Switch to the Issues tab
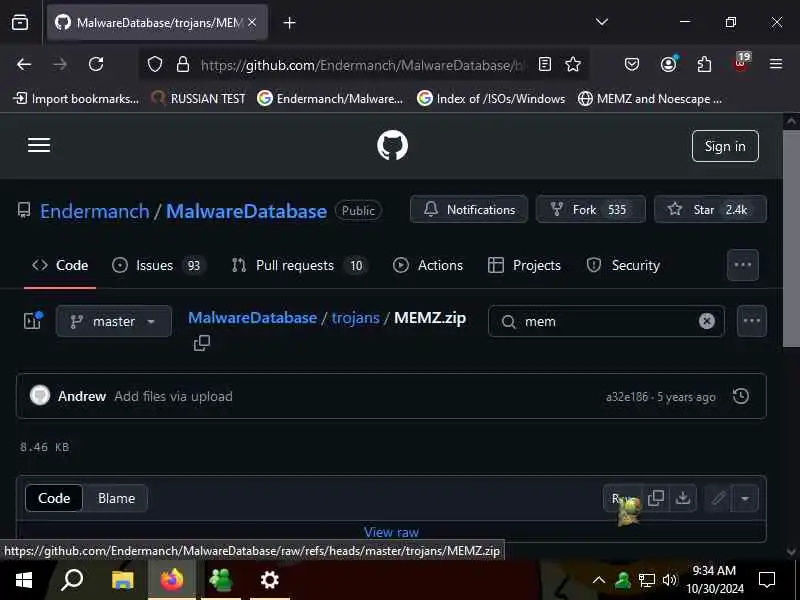The width and height of the screenshot is (800, 600). [158, 265]
